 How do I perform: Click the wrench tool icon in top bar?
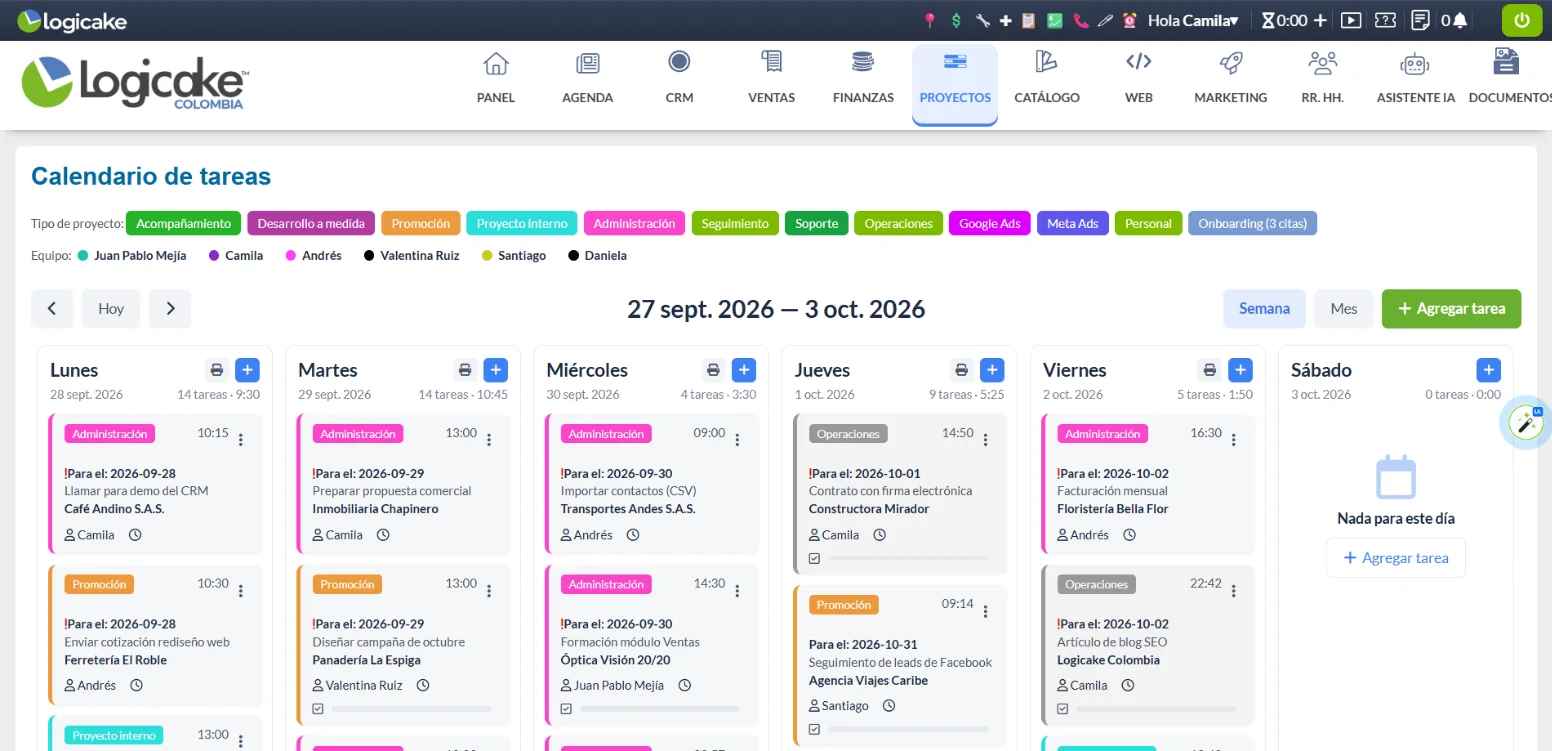(982, 20)
